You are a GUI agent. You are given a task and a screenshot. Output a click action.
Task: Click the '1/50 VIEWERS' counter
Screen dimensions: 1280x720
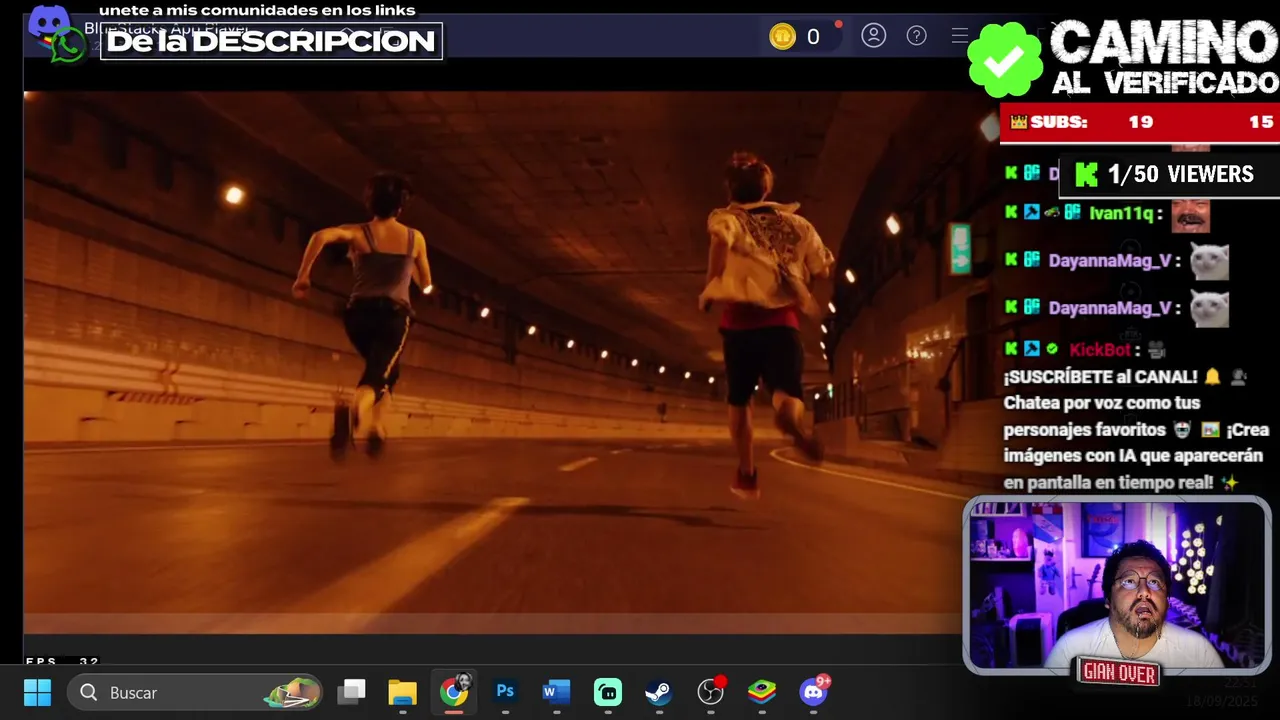1166,174
